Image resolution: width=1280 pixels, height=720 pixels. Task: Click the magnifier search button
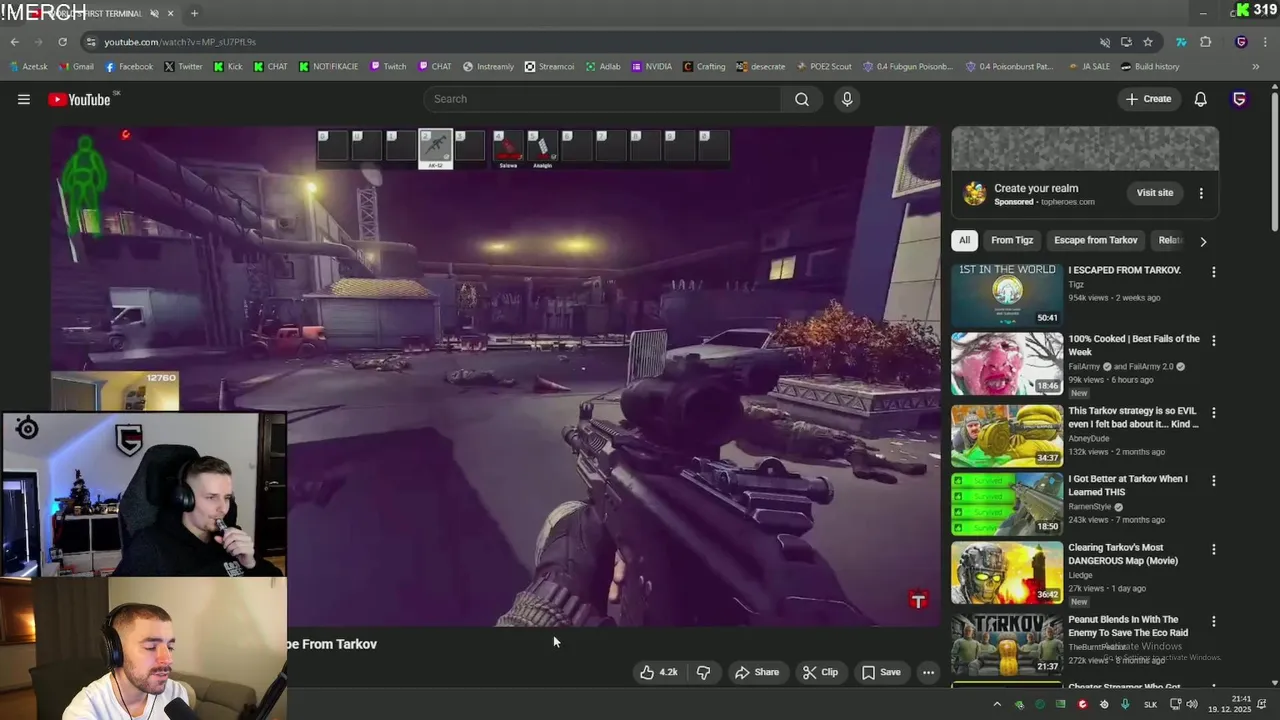pos(802,99)
